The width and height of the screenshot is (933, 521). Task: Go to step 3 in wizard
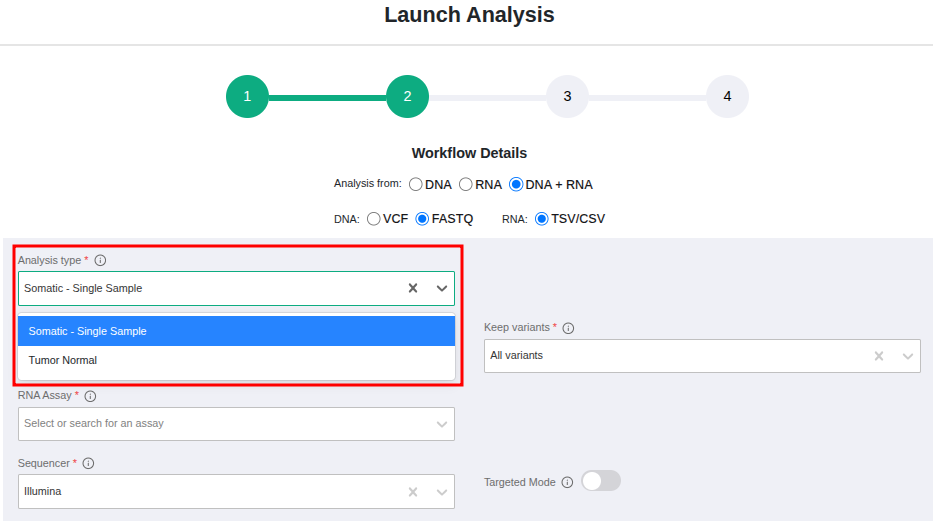(x=567, y=97)
